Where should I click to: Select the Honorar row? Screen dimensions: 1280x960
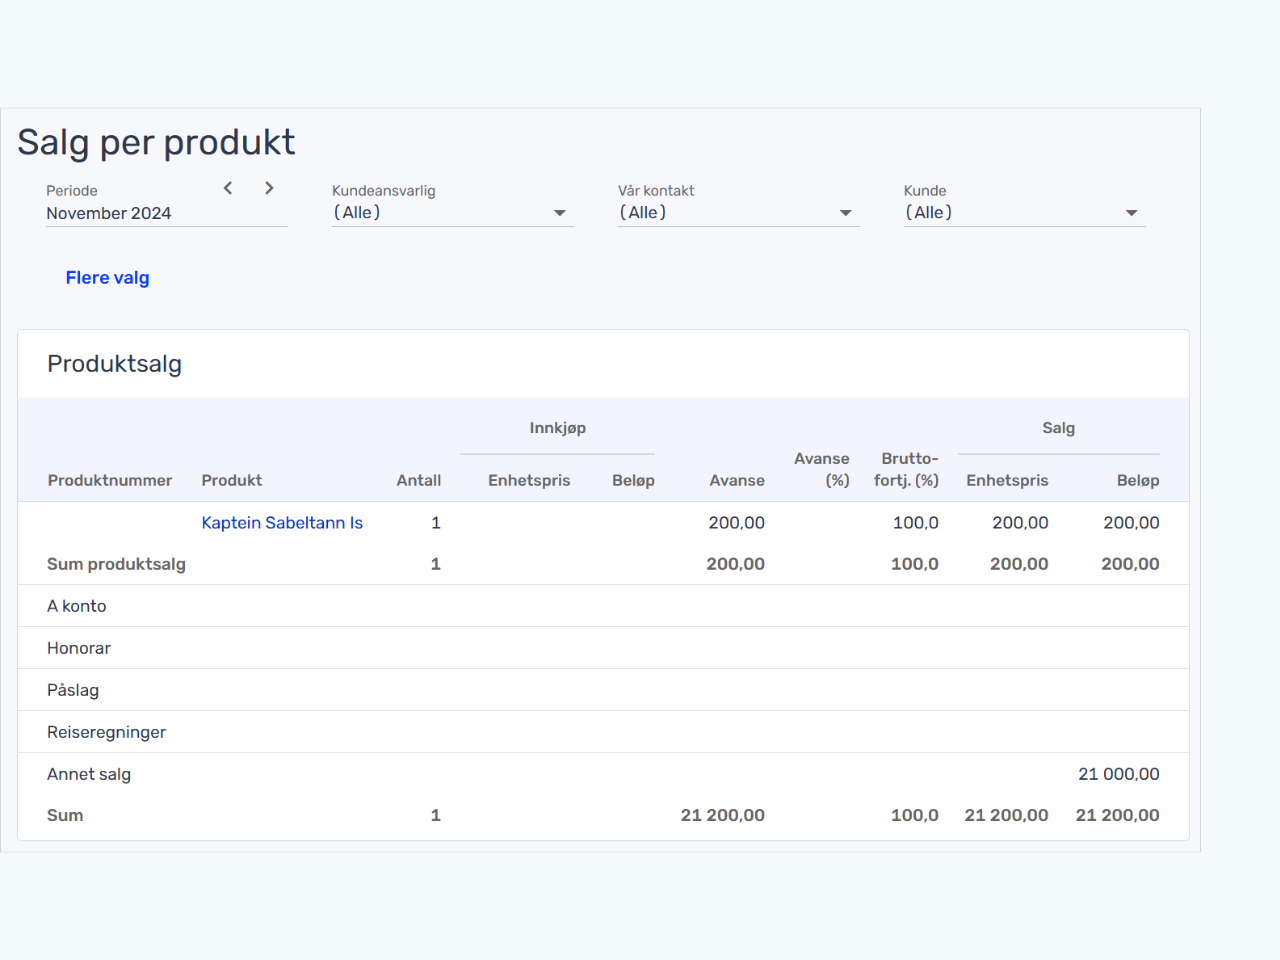click(x=603, y=648)
